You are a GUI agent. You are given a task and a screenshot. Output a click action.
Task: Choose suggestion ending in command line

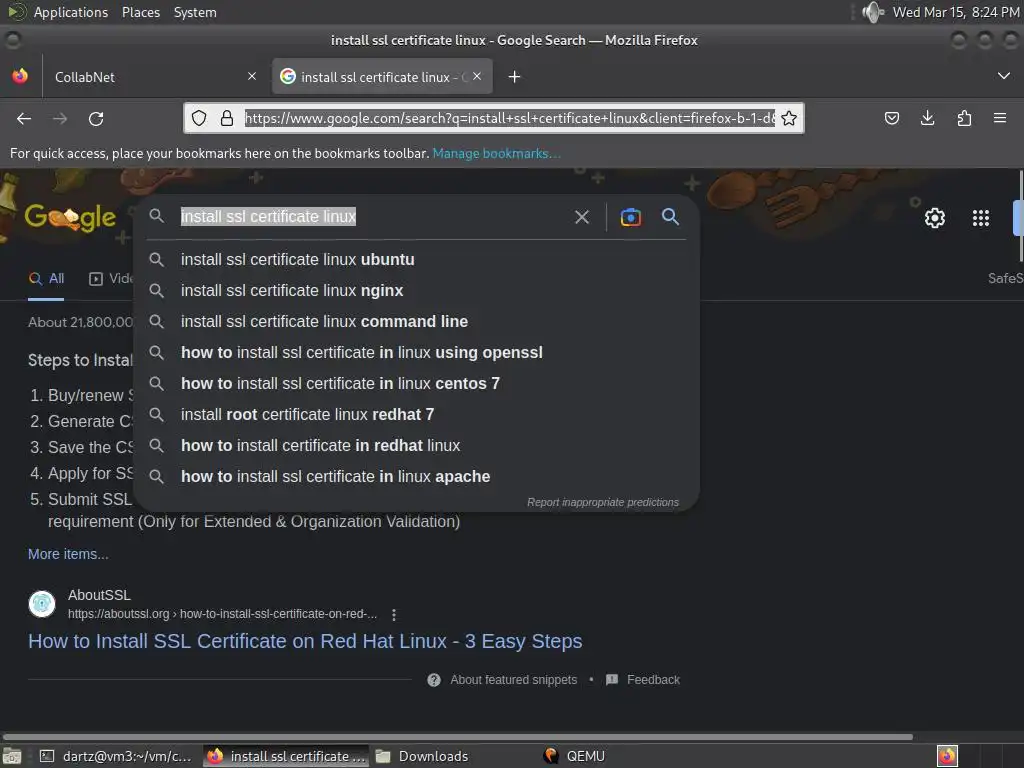[x=416, y=321]
